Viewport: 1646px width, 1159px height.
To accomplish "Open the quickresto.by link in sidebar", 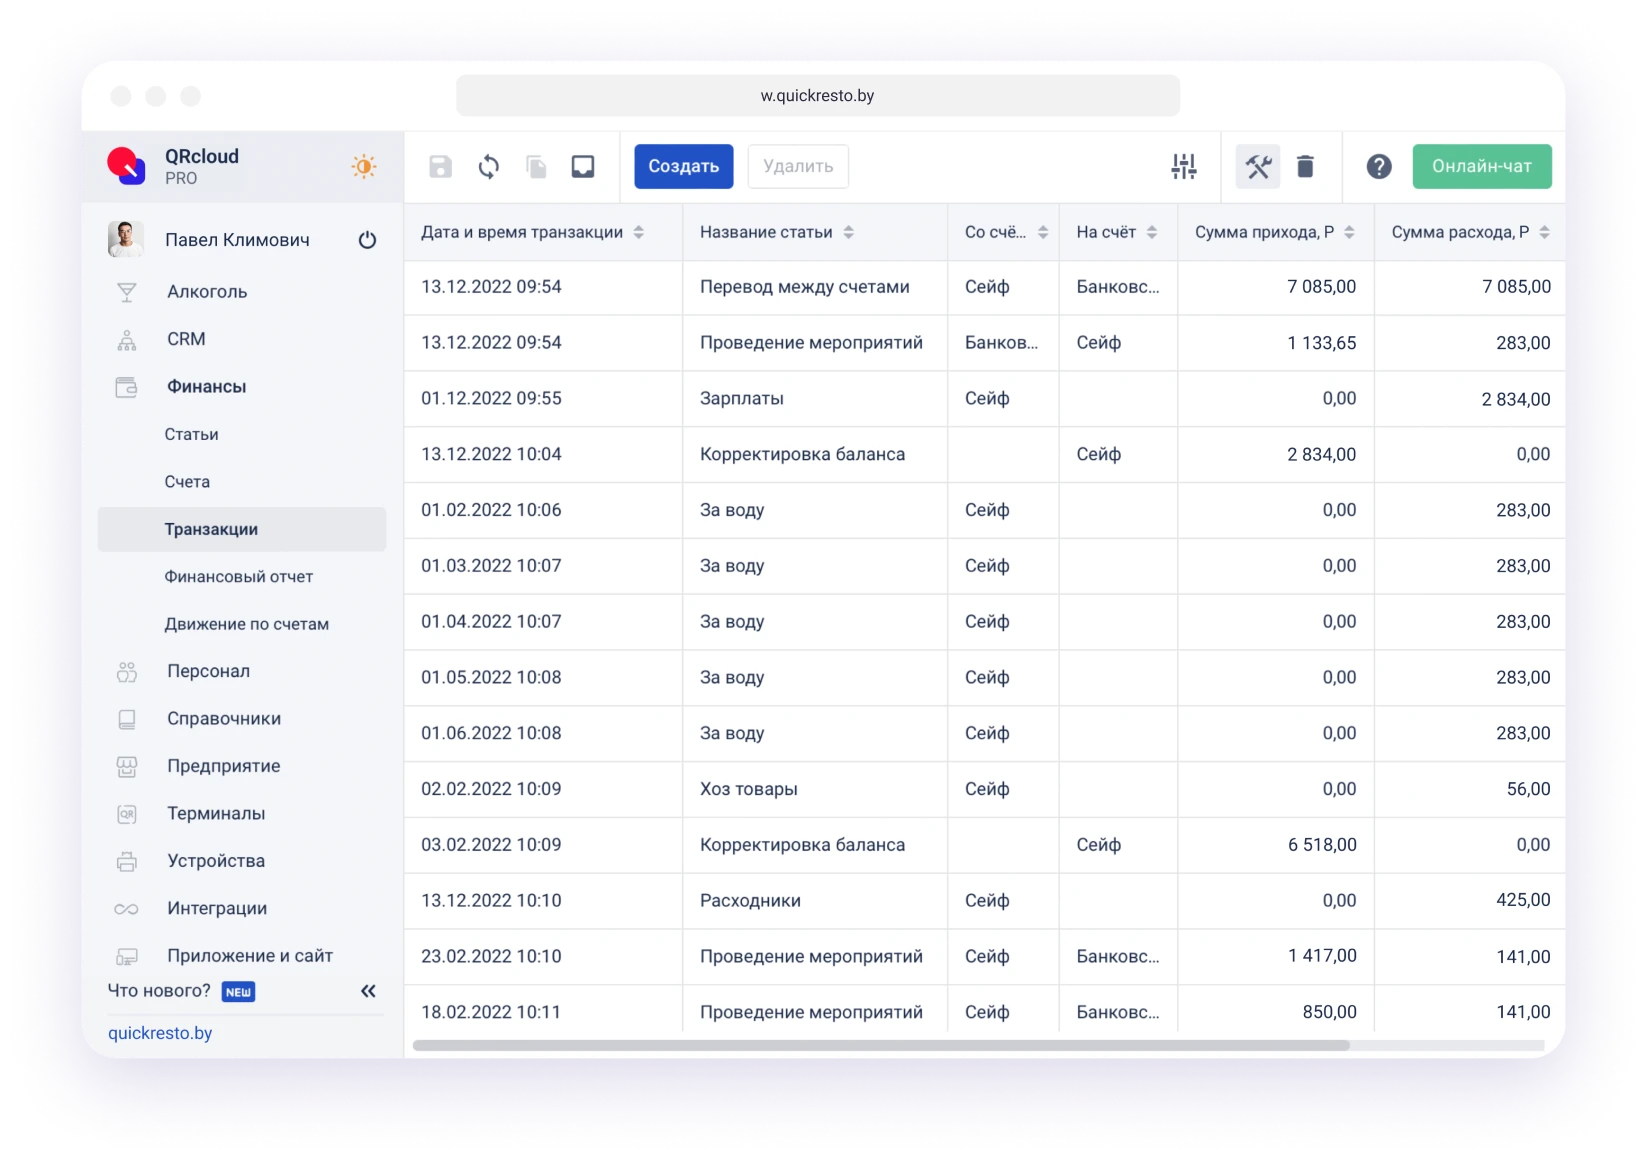I will click(x=160, y=1033).
